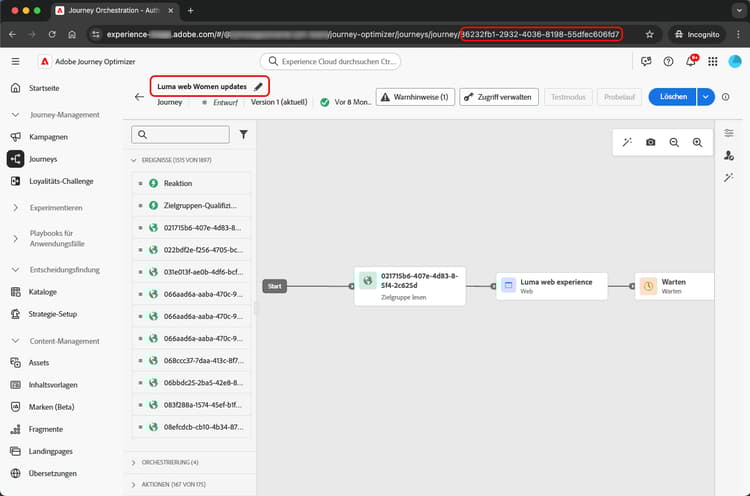Zoom in on the journey canvas
Viewport: 750px width, 496px height.
point(697,142)
